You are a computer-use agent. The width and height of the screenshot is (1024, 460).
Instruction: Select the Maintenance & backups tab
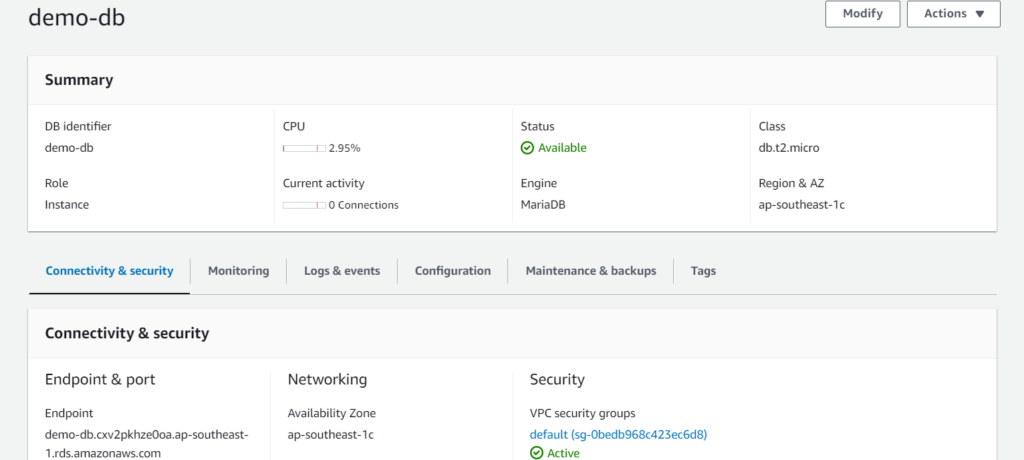[x=591, y=271]
